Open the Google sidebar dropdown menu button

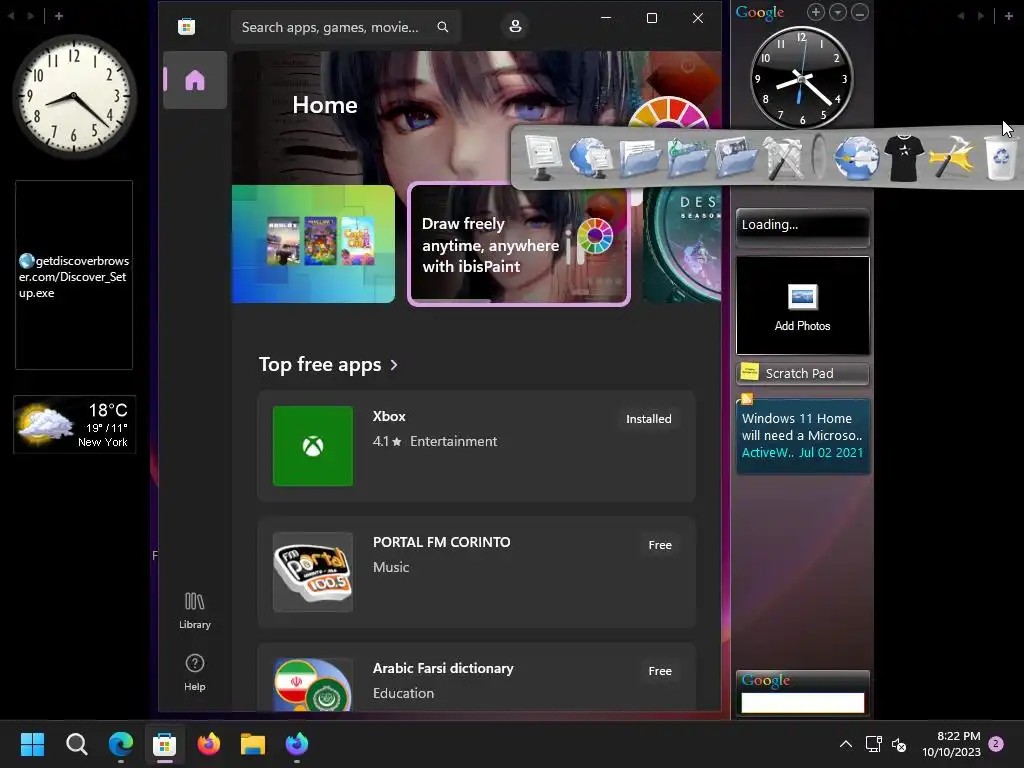pos(838,12)
